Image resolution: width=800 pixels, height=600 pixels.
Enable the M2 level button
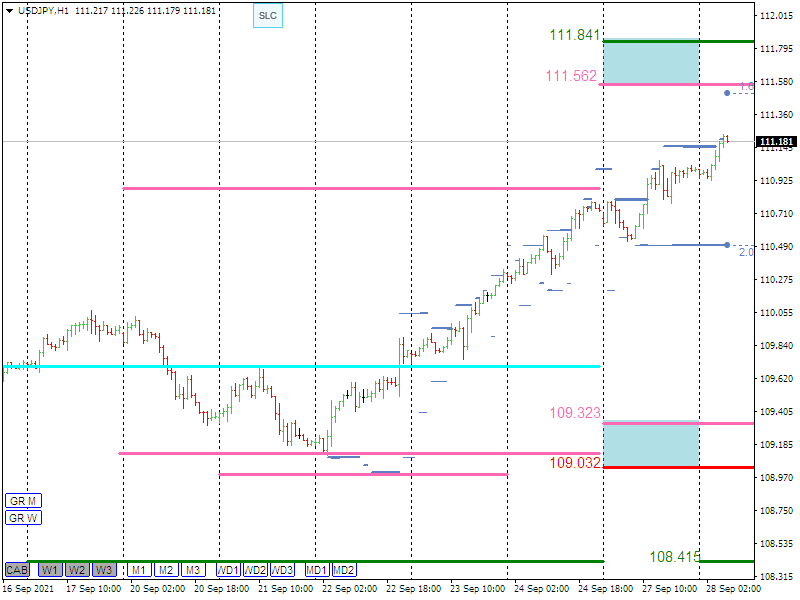(x=166, y=570)
